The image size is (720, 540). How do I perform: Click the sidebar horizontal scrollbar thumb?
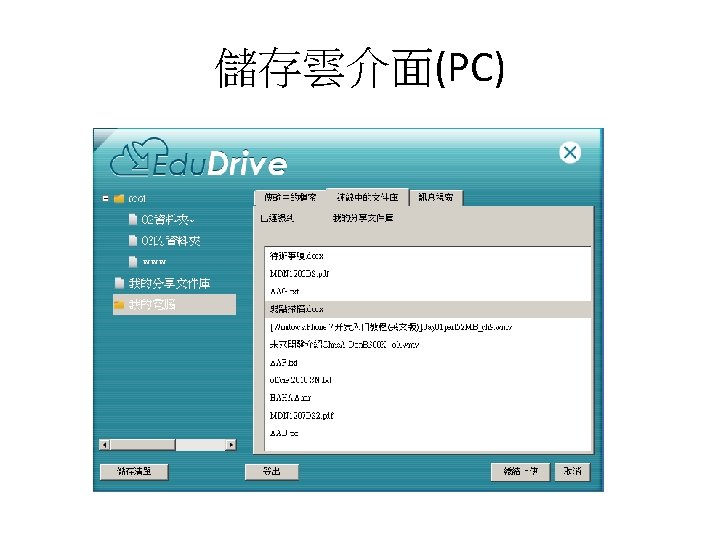[142, 444]
